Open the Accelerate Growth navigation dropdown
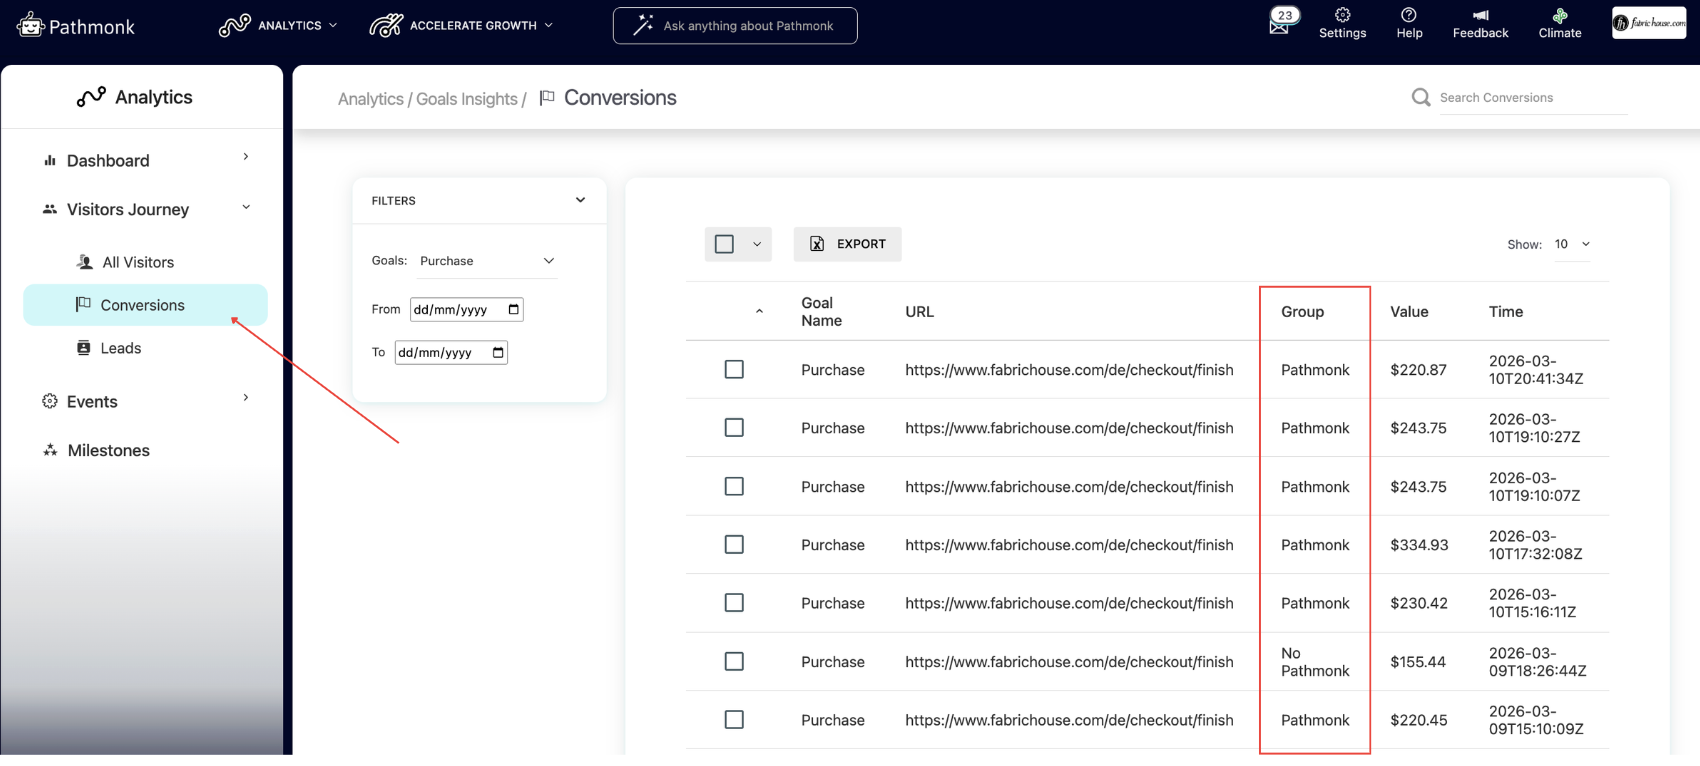This screenshot has width=1700, height=766. click(x=461, y=25)
